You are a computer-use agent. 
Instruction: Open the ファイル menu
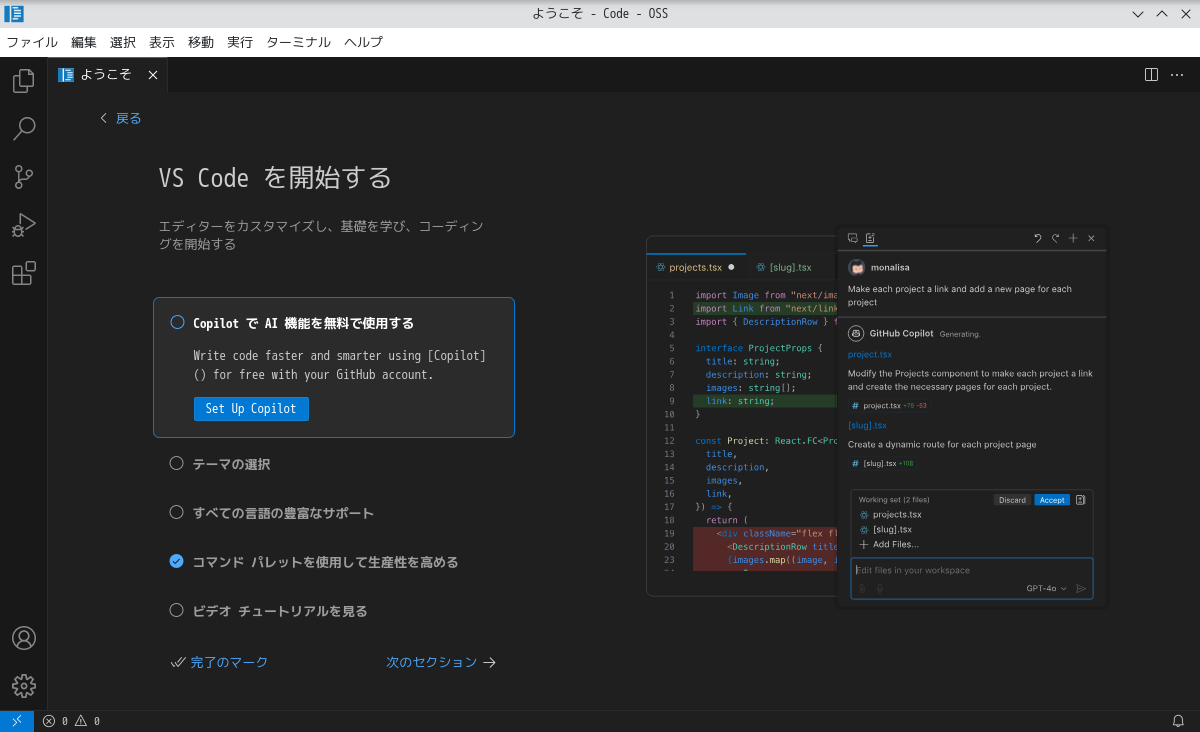coord(32,42)
